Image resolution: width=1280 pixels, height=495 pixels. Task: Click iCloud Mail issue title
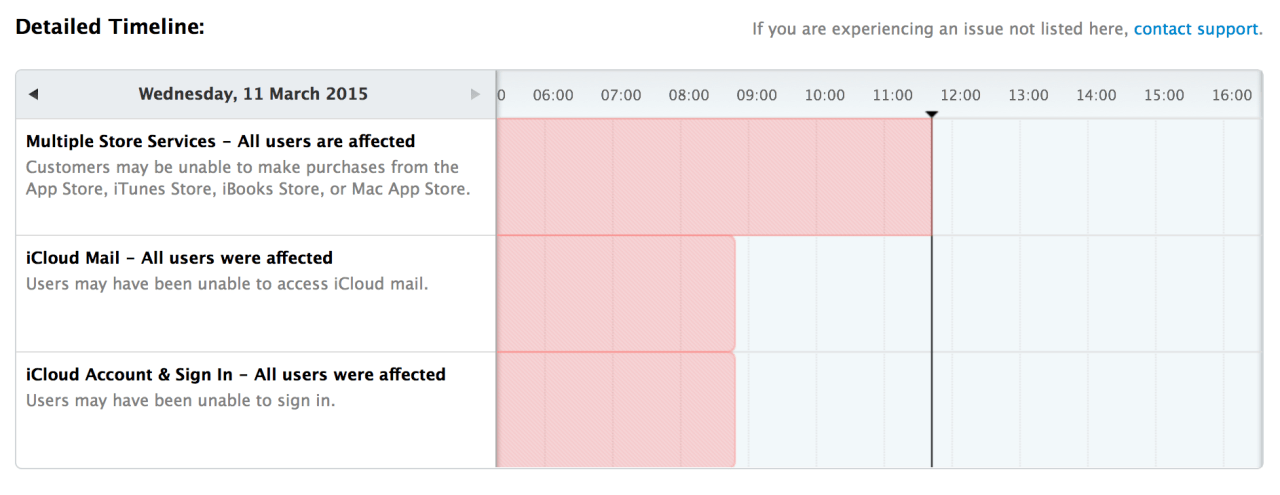point(179,258)
